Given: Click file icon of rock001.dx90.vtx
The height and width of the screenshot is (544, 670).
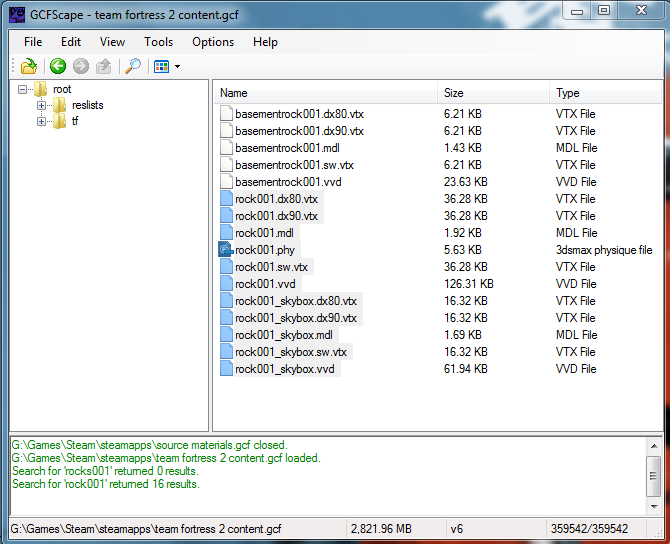Looking at the screenshot, I should coord(226,216).
